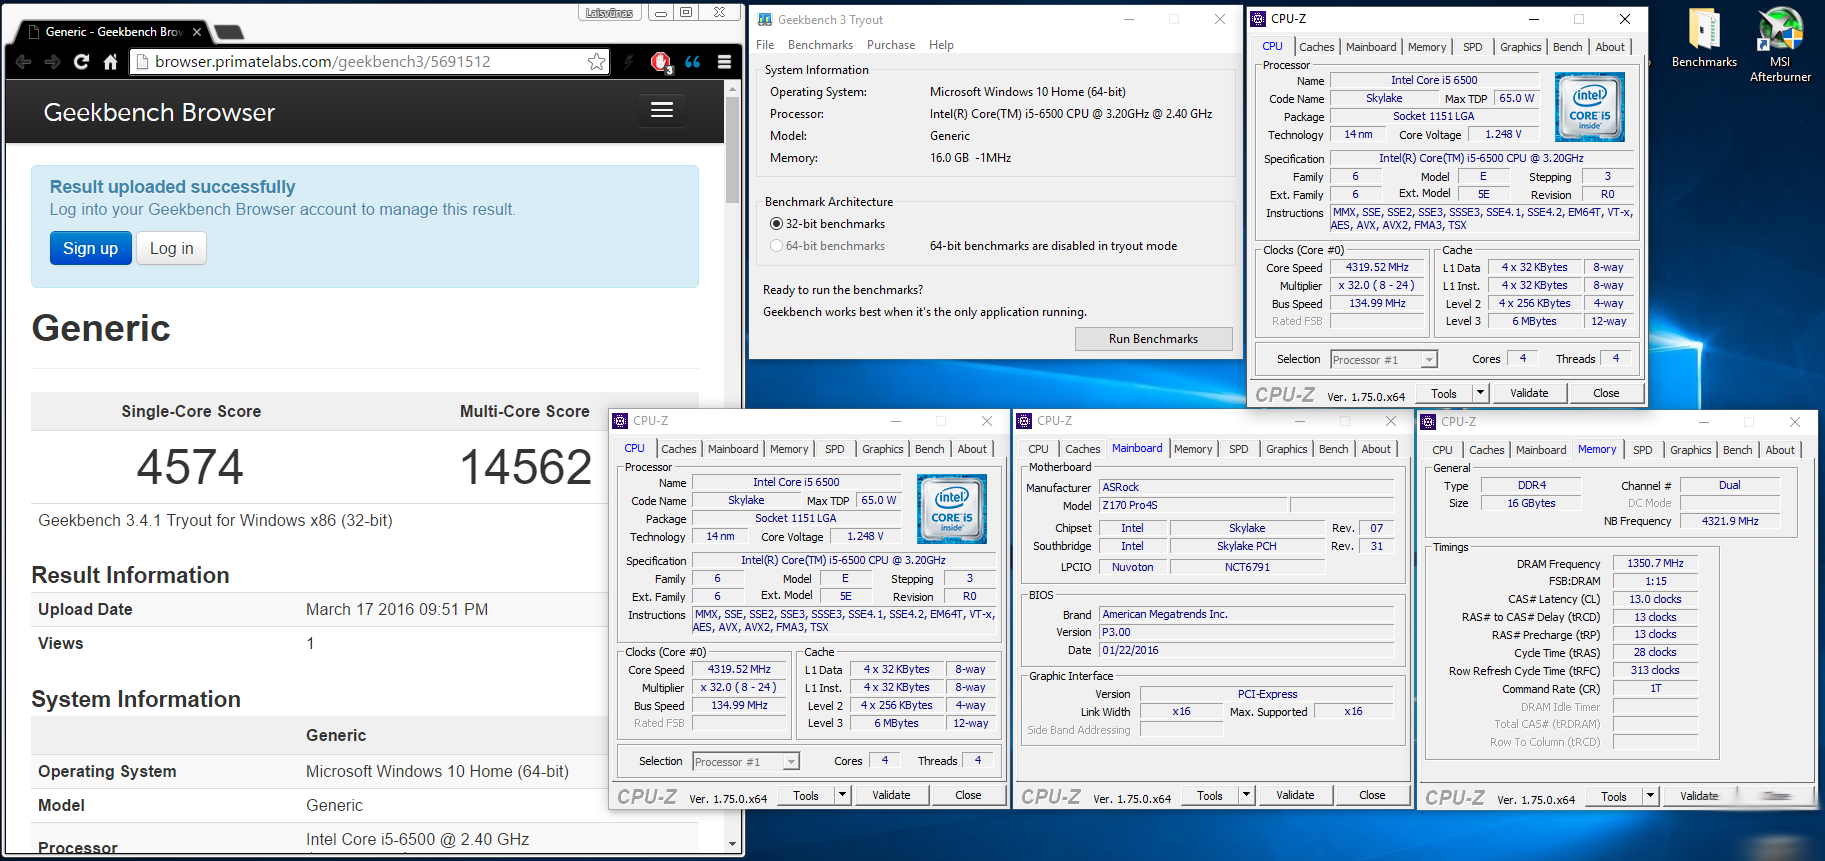Select SPD tab in Memory CPU-Z window

tap(1642, 450)
